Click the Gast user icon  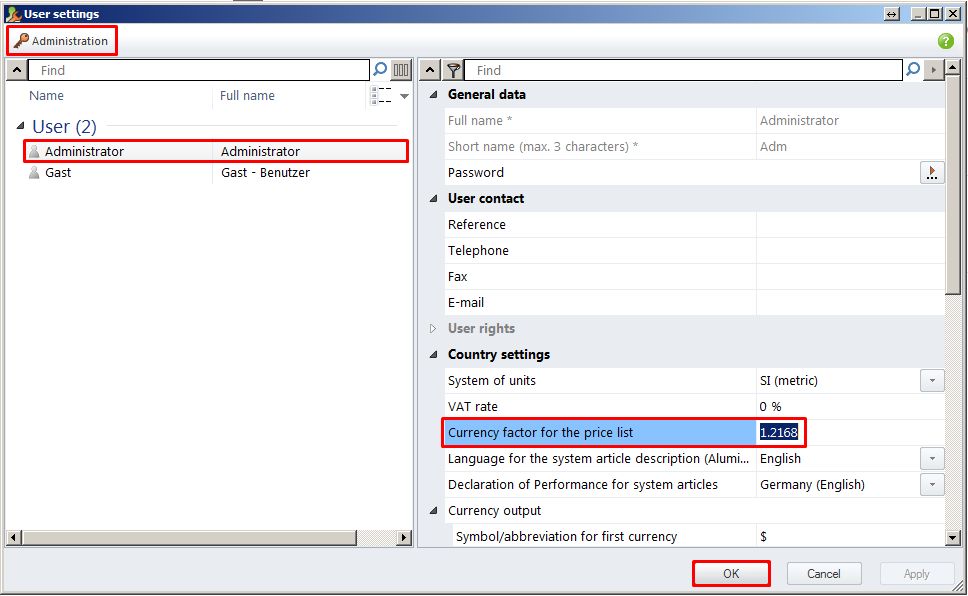point(35,173)
